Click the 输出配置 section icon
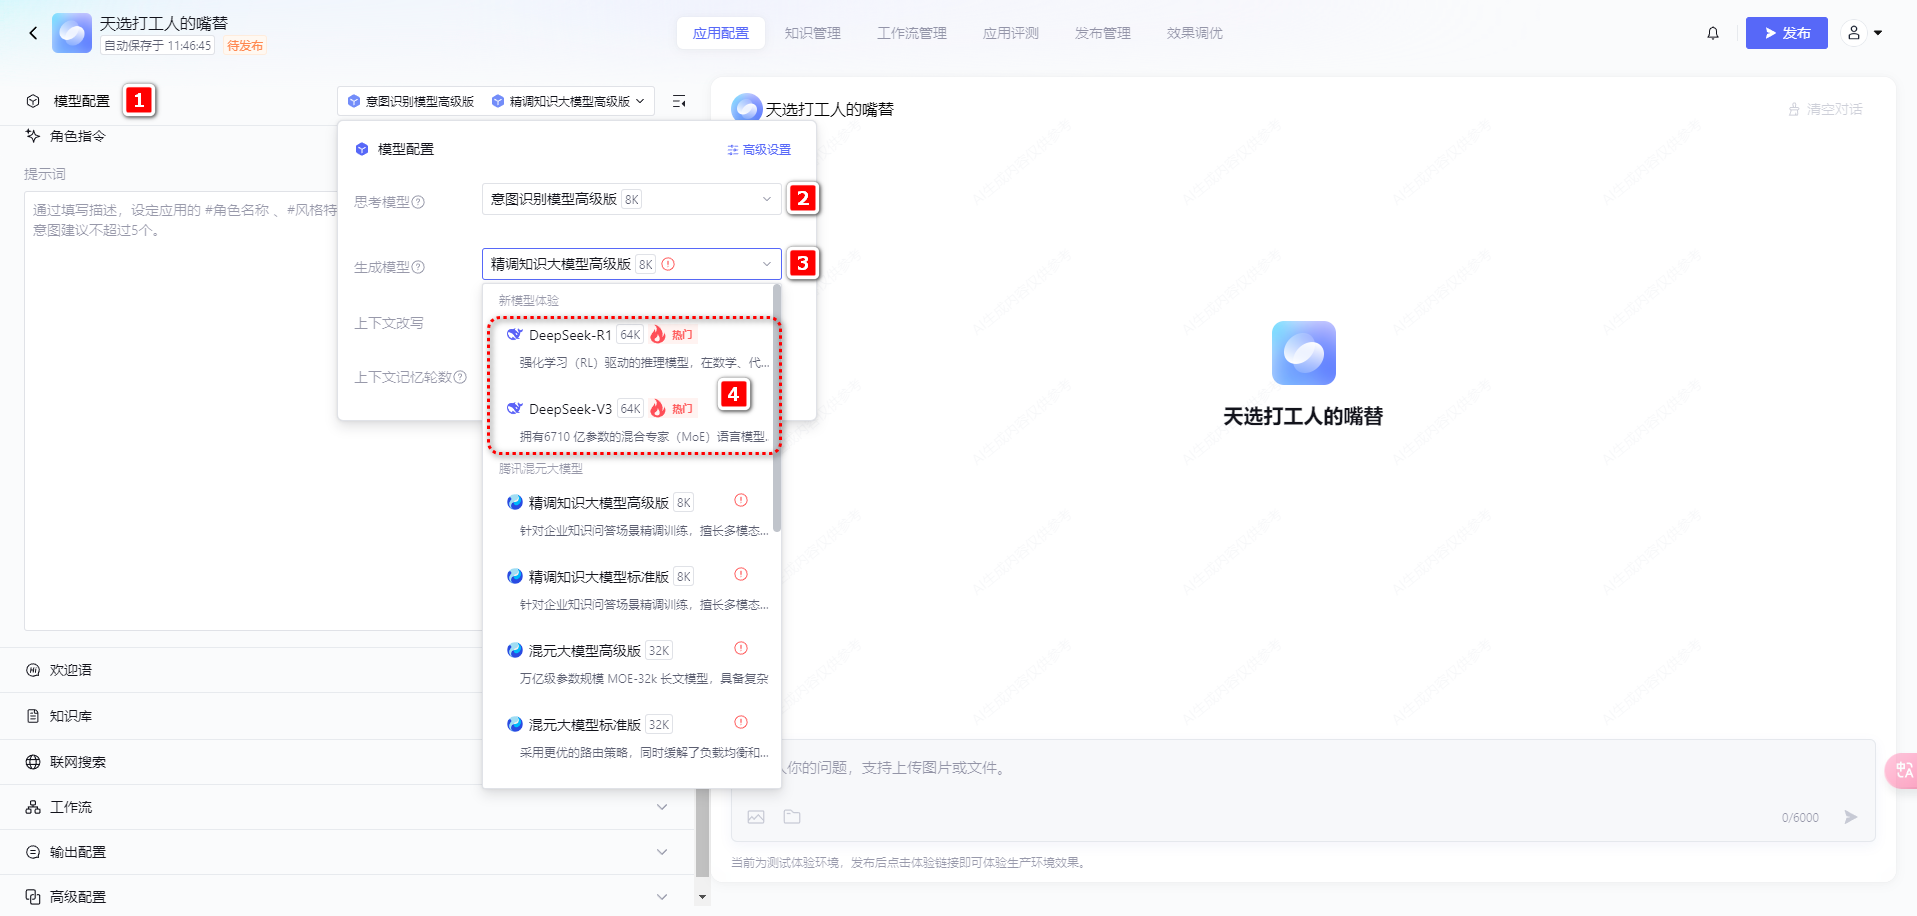Image resolution: width=1917 pixels, height=916 pixels. click(x=33, y=852)
